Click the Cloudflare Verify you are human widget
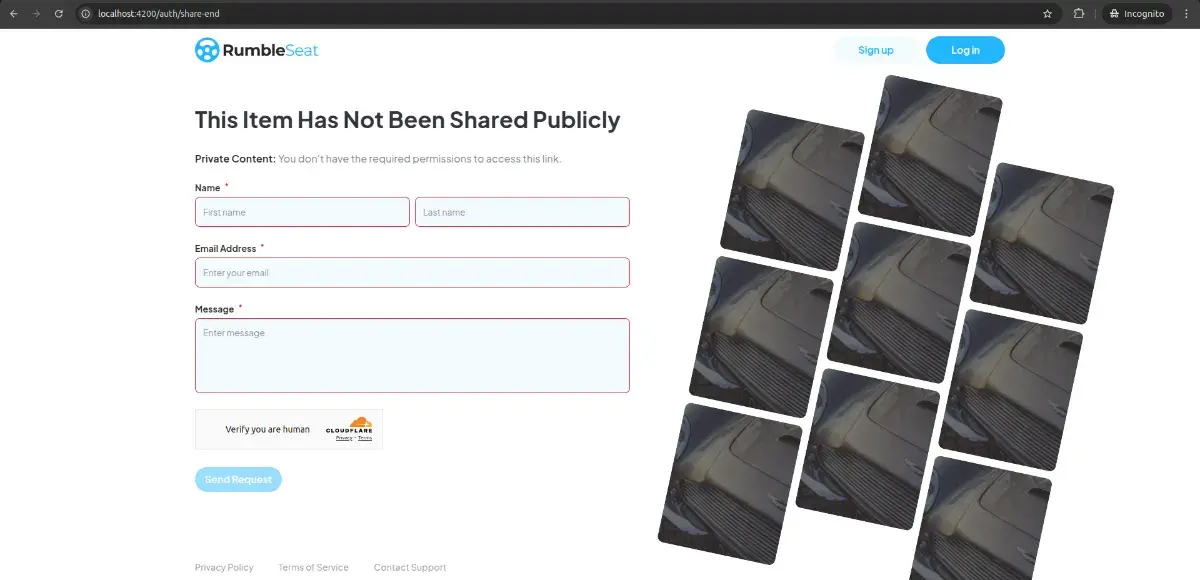This screenshot has height=580, width=1200. point(289,429)
